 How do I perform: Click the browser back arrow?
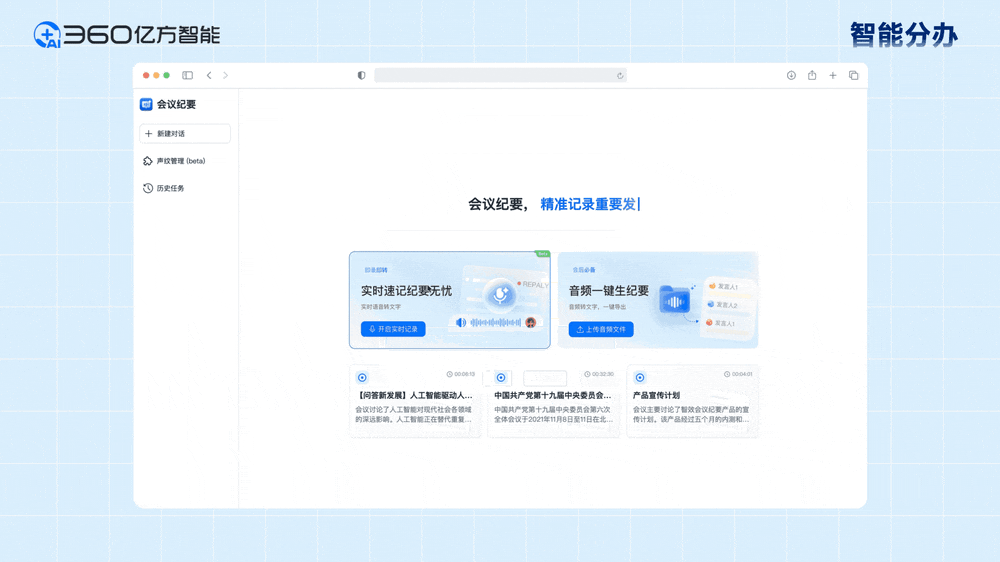click(209, 76)
